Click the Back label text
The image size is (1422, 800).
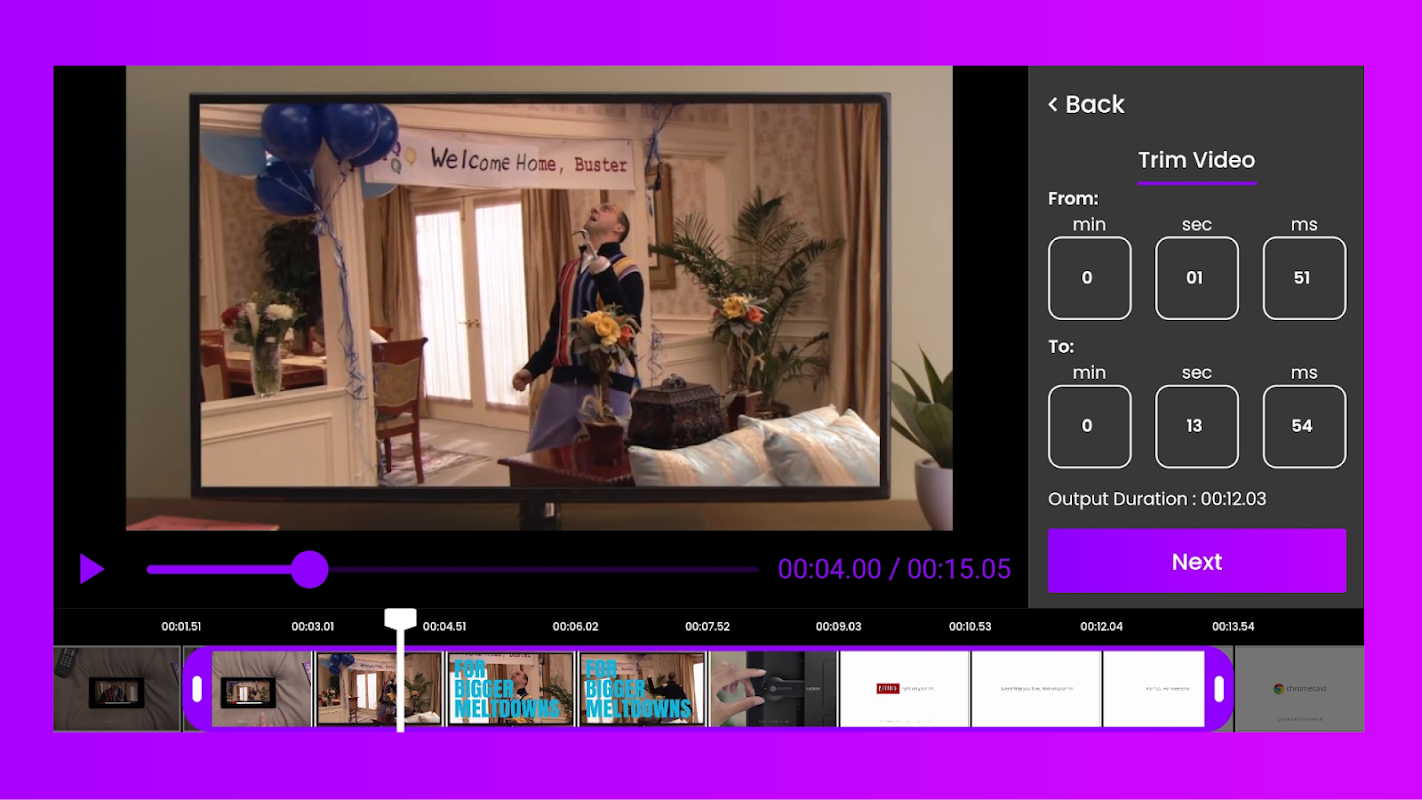tap(1095, 104)
